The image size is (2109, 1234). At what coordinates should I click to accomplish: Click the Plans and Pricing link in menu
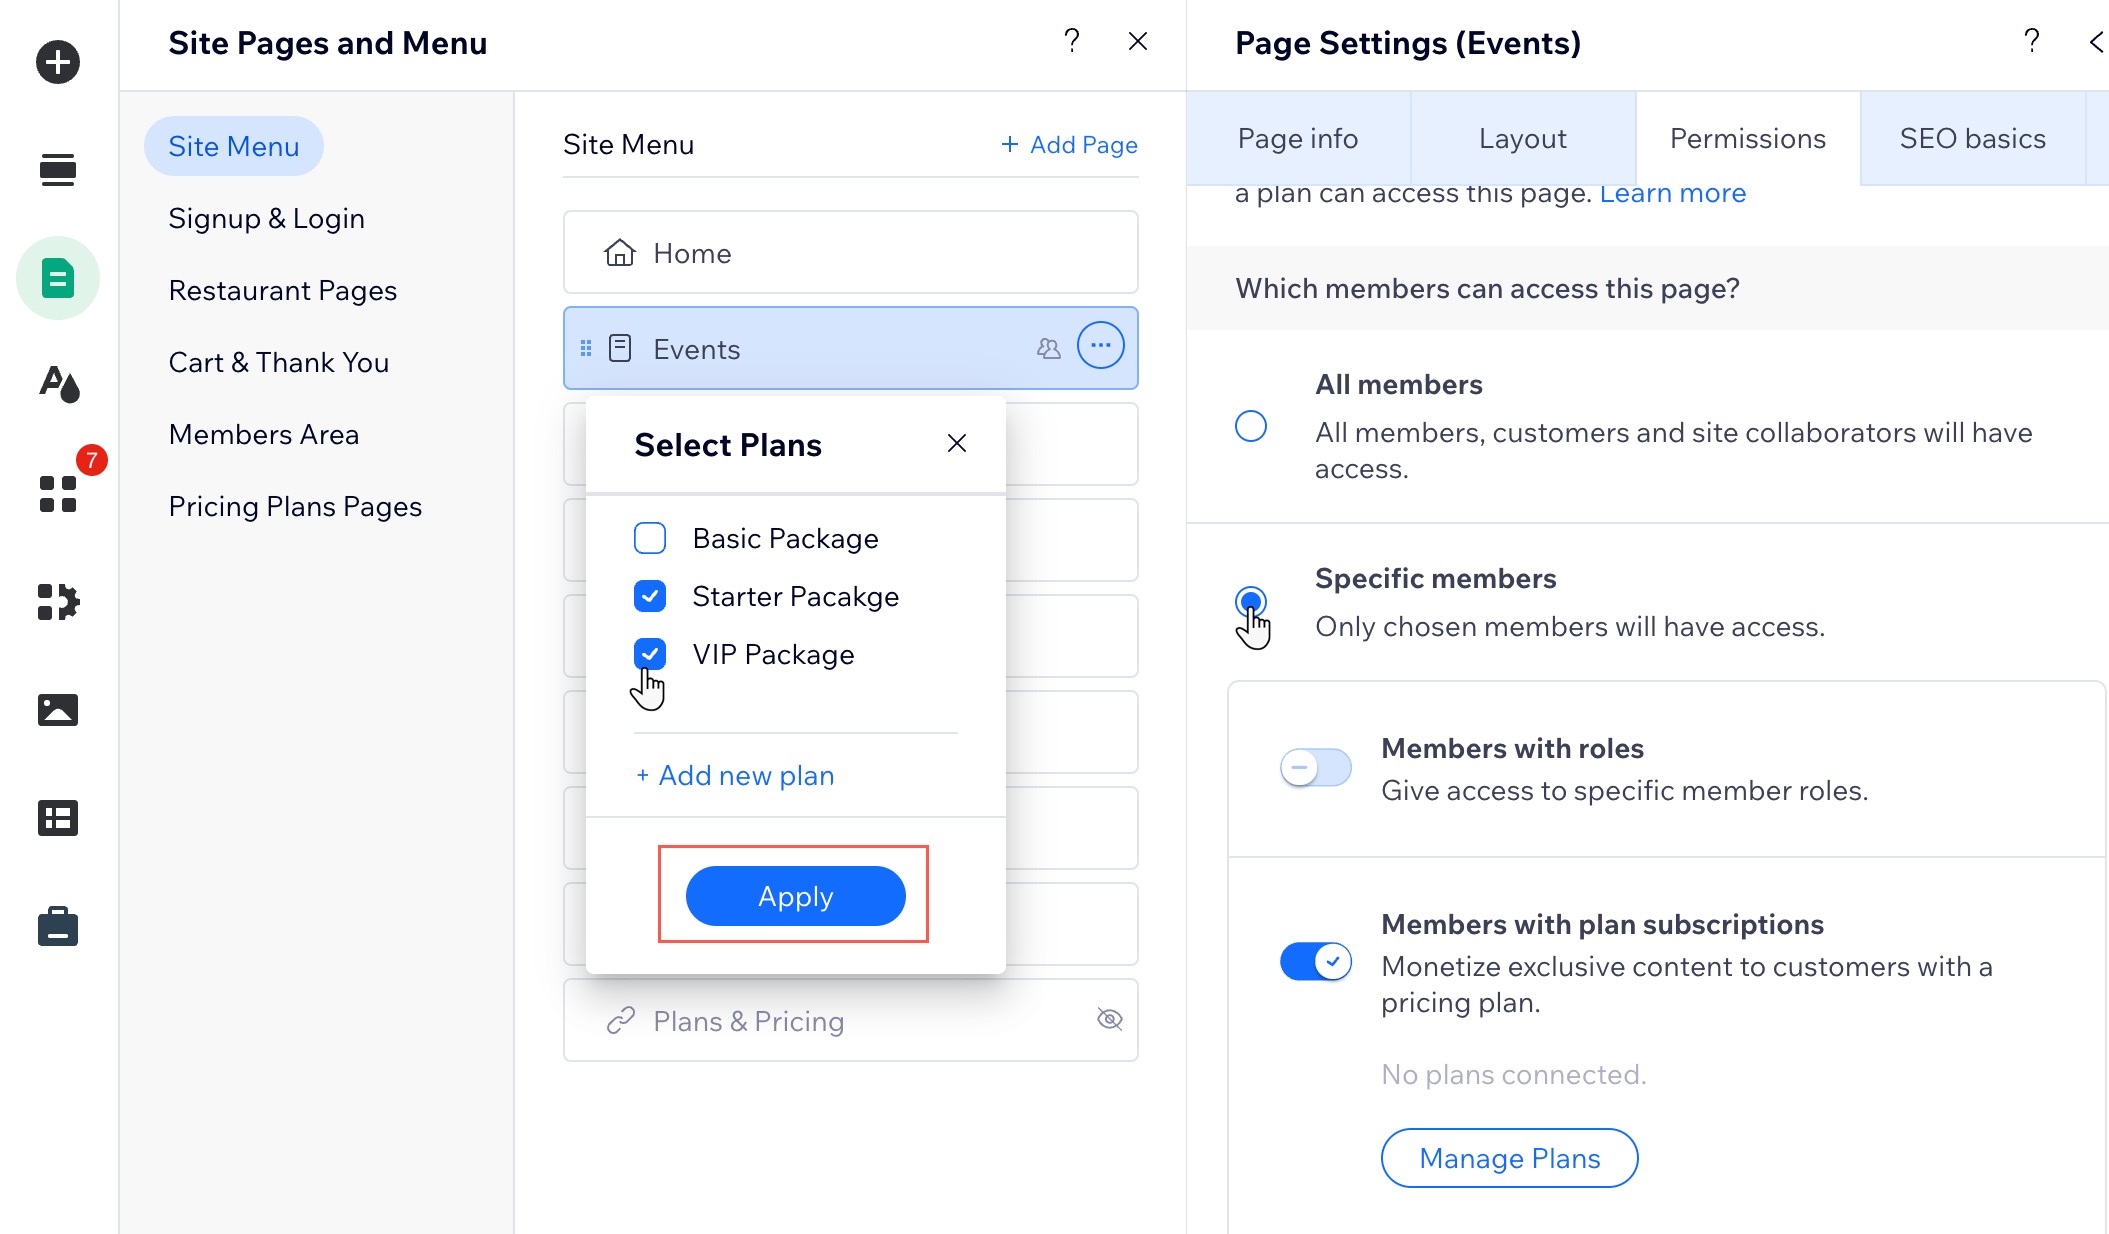(749, 1020)
